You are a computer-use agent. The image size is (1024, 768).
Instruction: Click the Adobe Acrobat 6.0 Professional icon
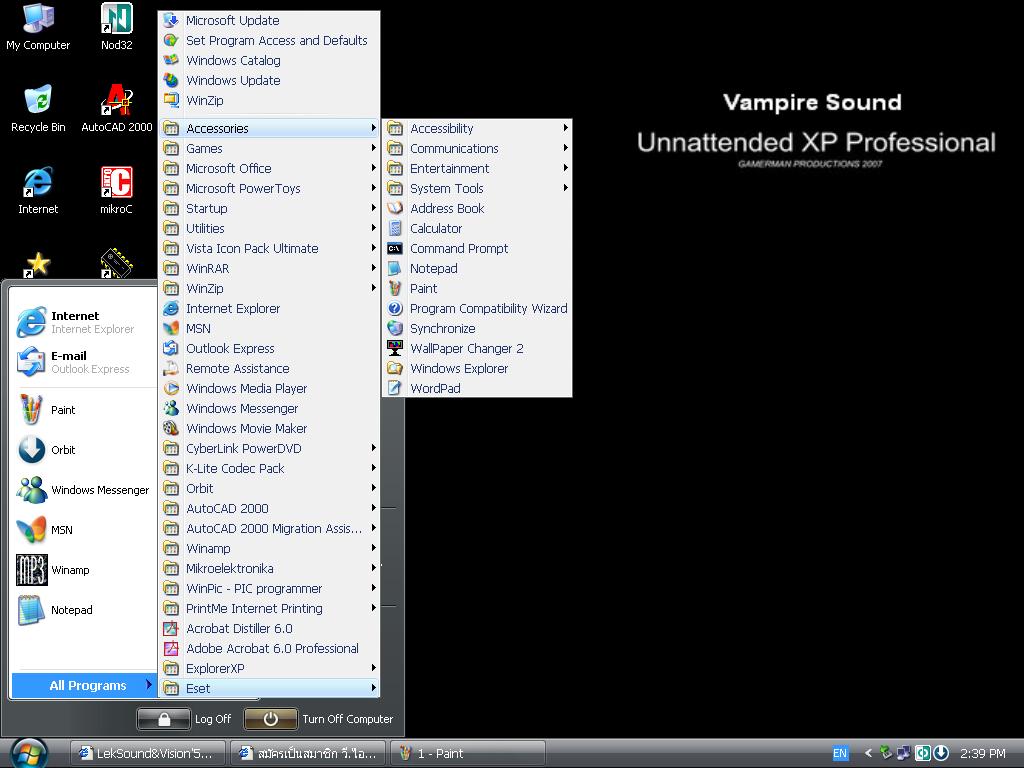click(171, 648)
